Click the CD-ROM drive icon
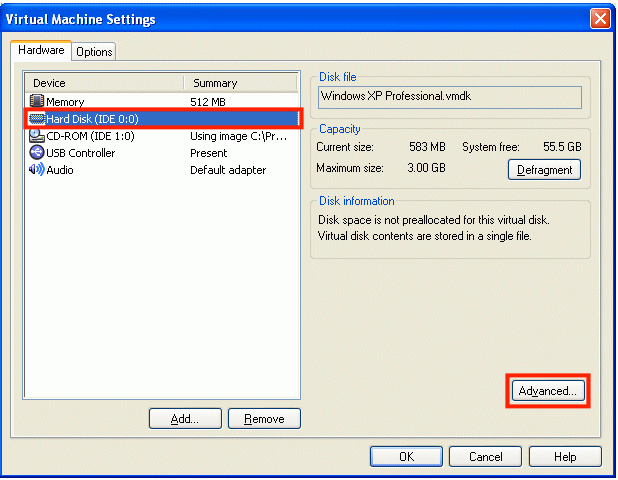Image resolution: width=618 pixels, height=480 pixels. coord(37,136)
